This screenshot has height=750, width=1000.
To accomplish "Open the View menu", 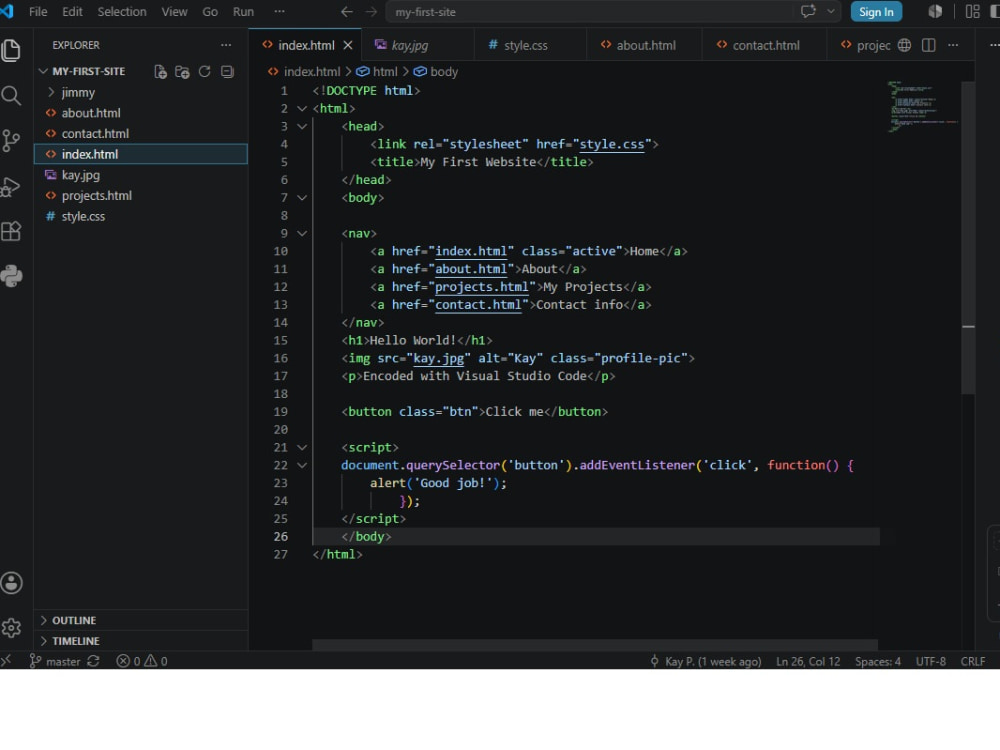I will point(174,11).
